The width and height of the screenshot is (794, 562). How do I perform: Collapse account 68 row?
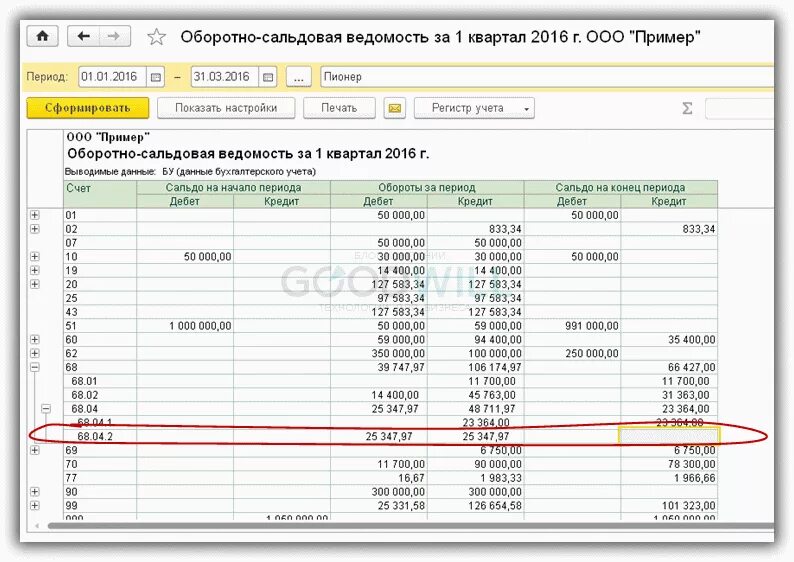(34, 367)
